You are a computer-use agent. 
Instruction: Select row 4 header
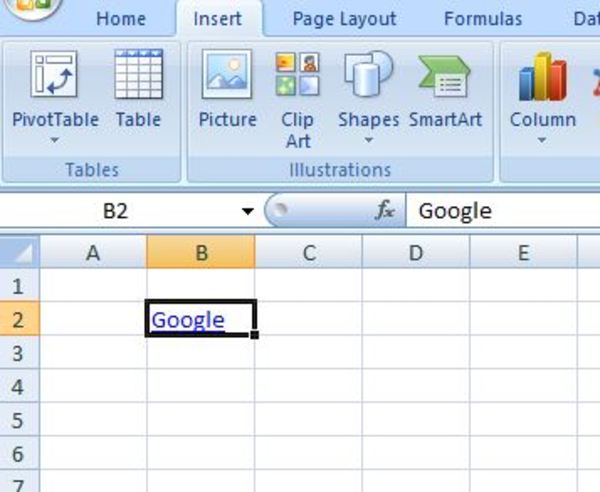tap(17, 385)
